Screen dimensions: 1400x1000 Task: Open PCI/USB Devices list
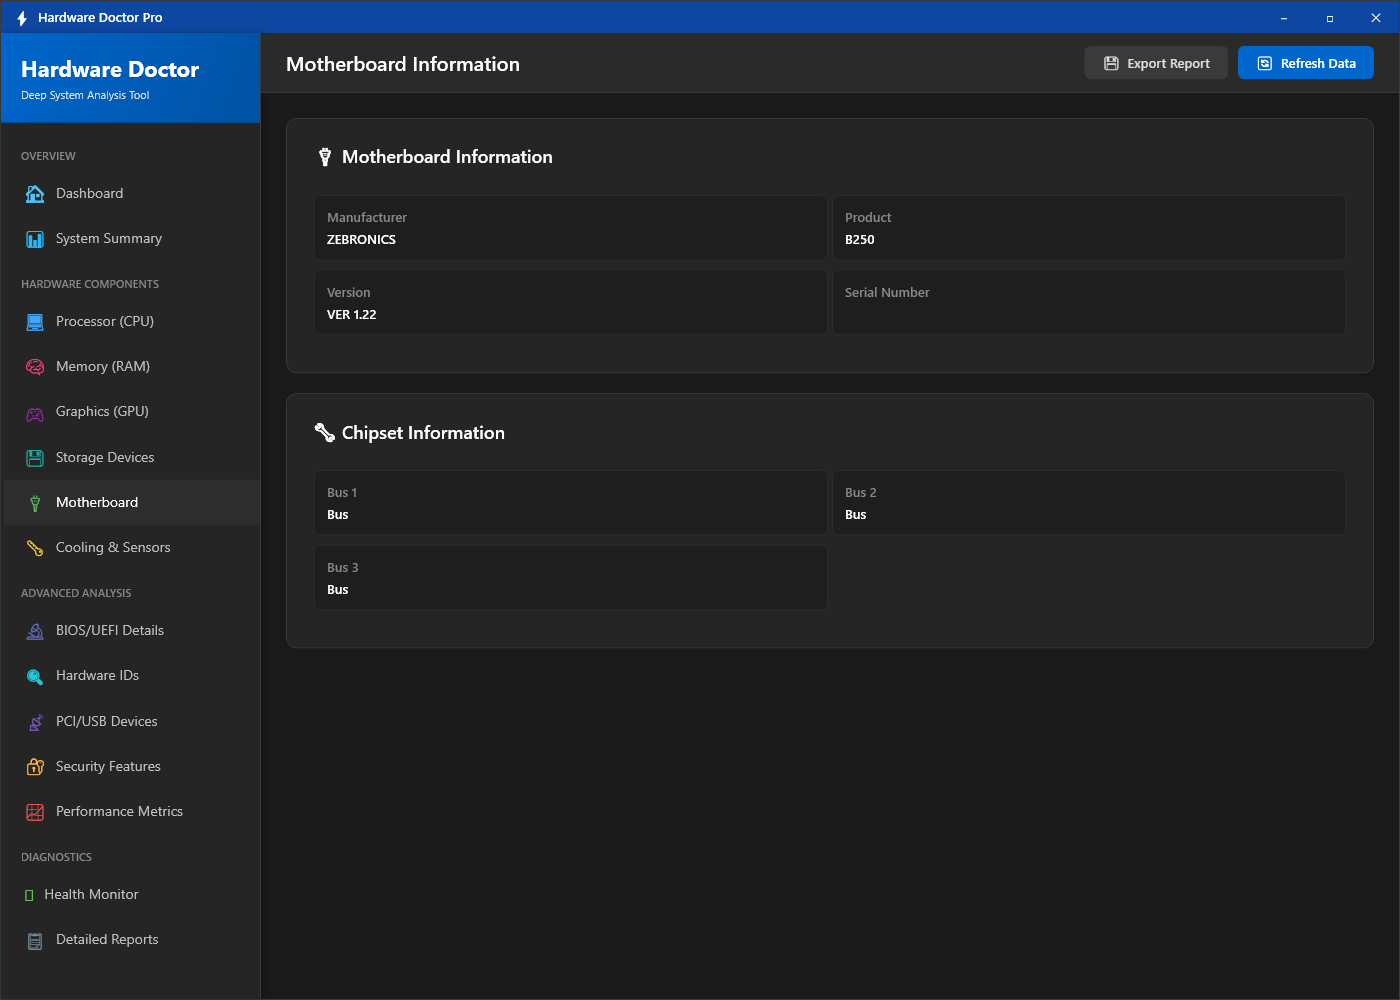point(132,722)
